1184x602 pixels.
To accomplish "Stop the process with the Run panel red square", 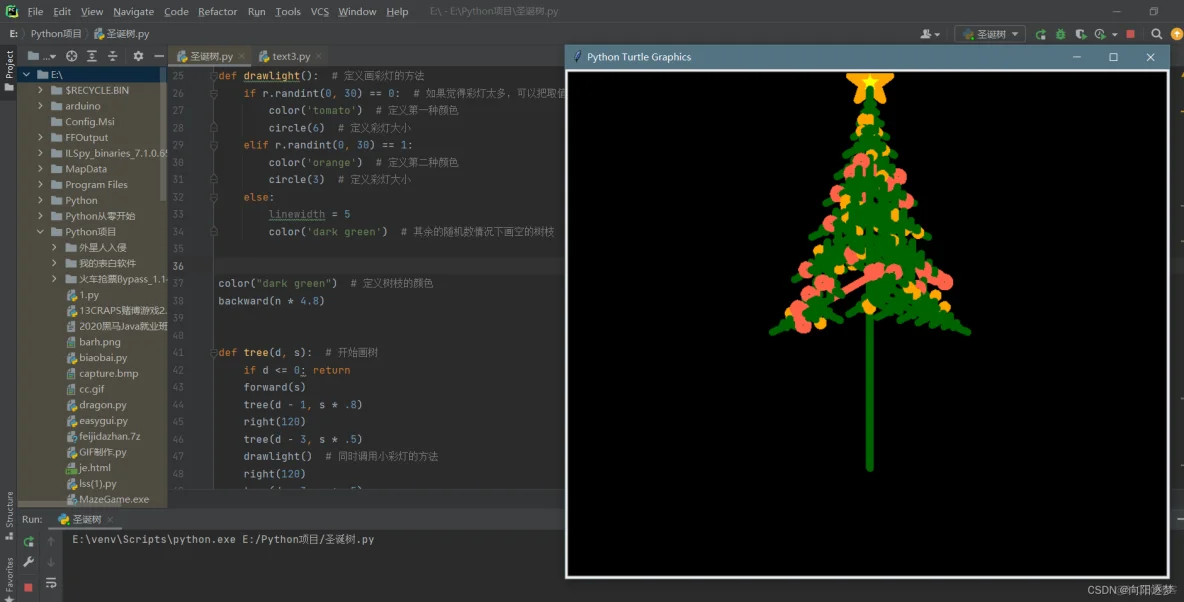I will click(x=29, y=587).
